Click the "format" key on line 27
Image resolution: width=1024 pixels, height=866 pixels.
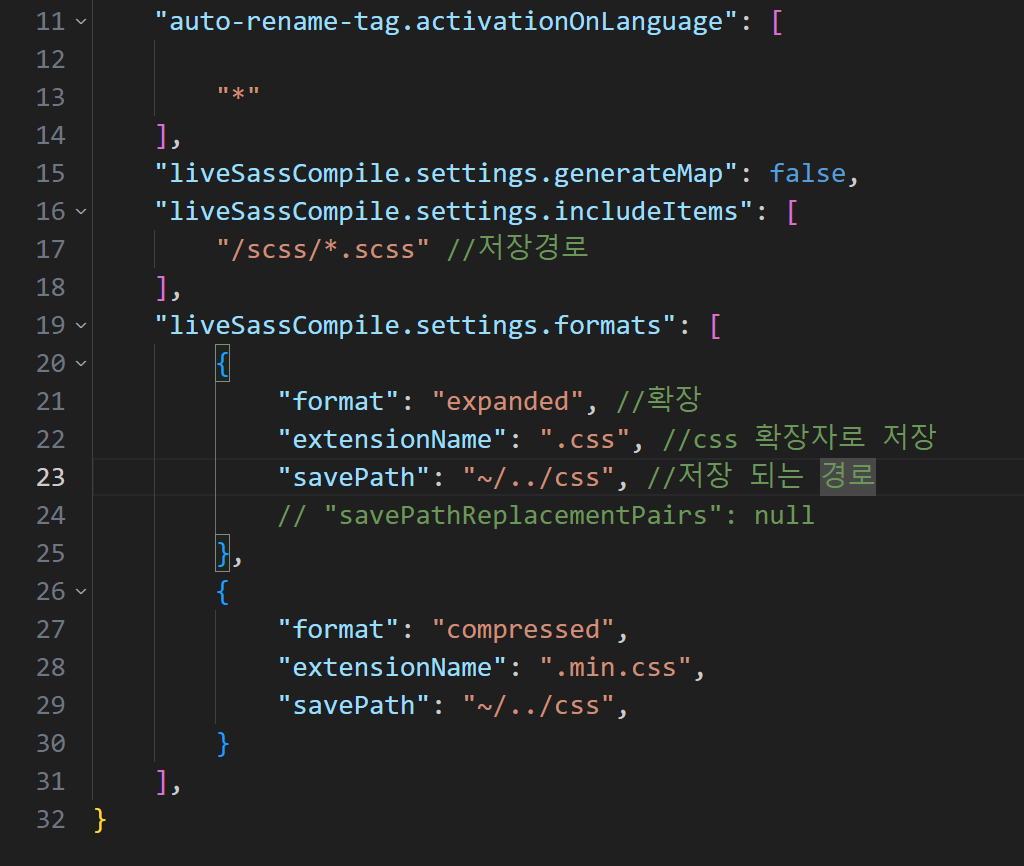[x=338, y=630]
